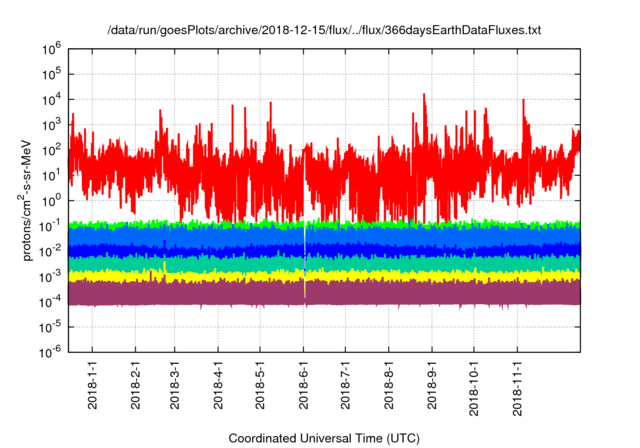The width and height of the screenshot is (640, 448).
Task: Click the 10^-6 y-axis tick label
Action: pos(50,352)
